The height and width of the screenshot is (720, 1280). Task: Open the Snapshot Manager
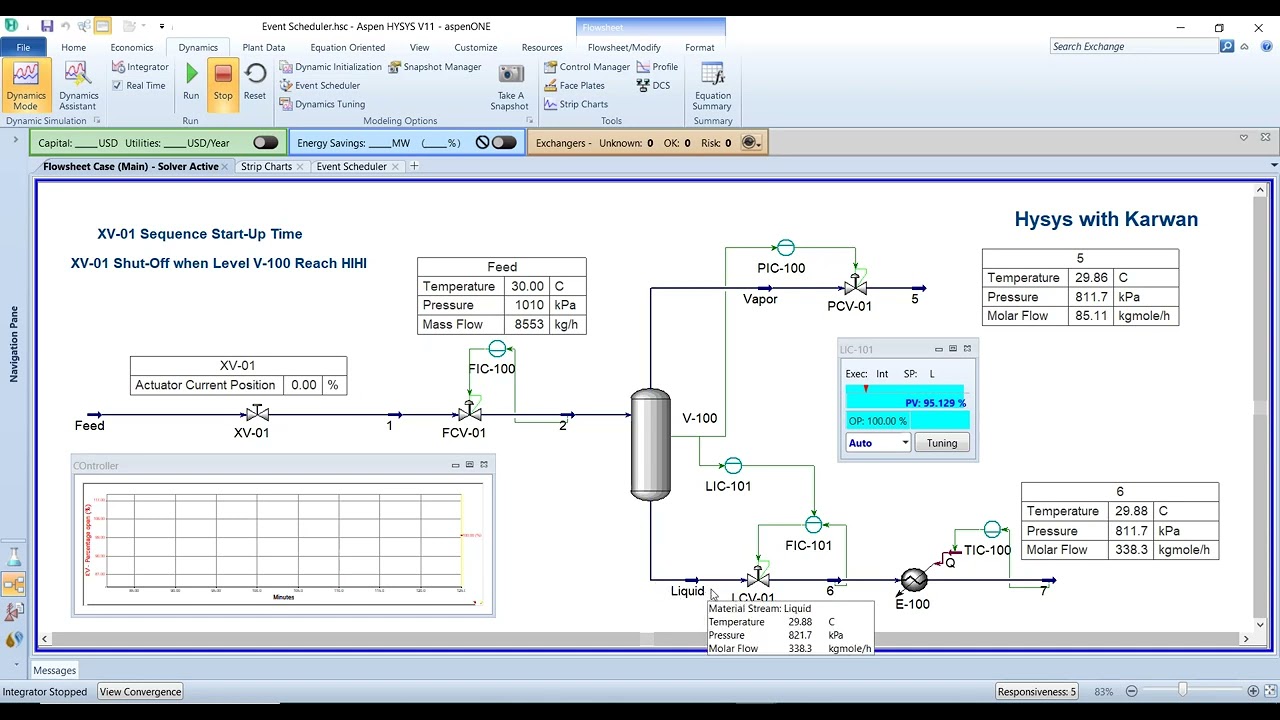click(435, 67)
